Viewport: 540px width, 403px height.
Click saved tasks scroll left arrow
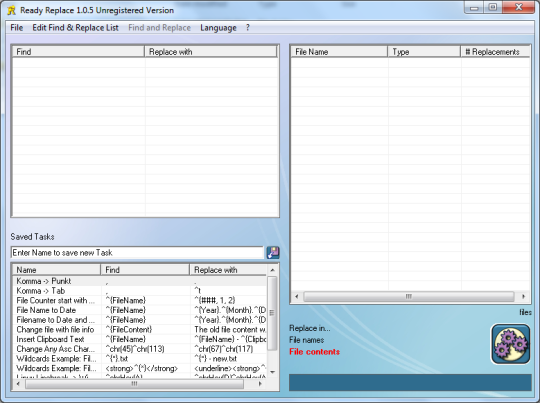click(x=18, y=384)
